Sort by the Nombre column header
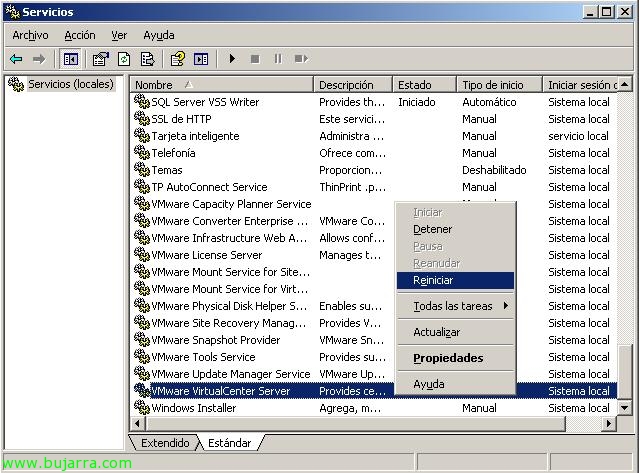639x473 pixels. point(222,85)
